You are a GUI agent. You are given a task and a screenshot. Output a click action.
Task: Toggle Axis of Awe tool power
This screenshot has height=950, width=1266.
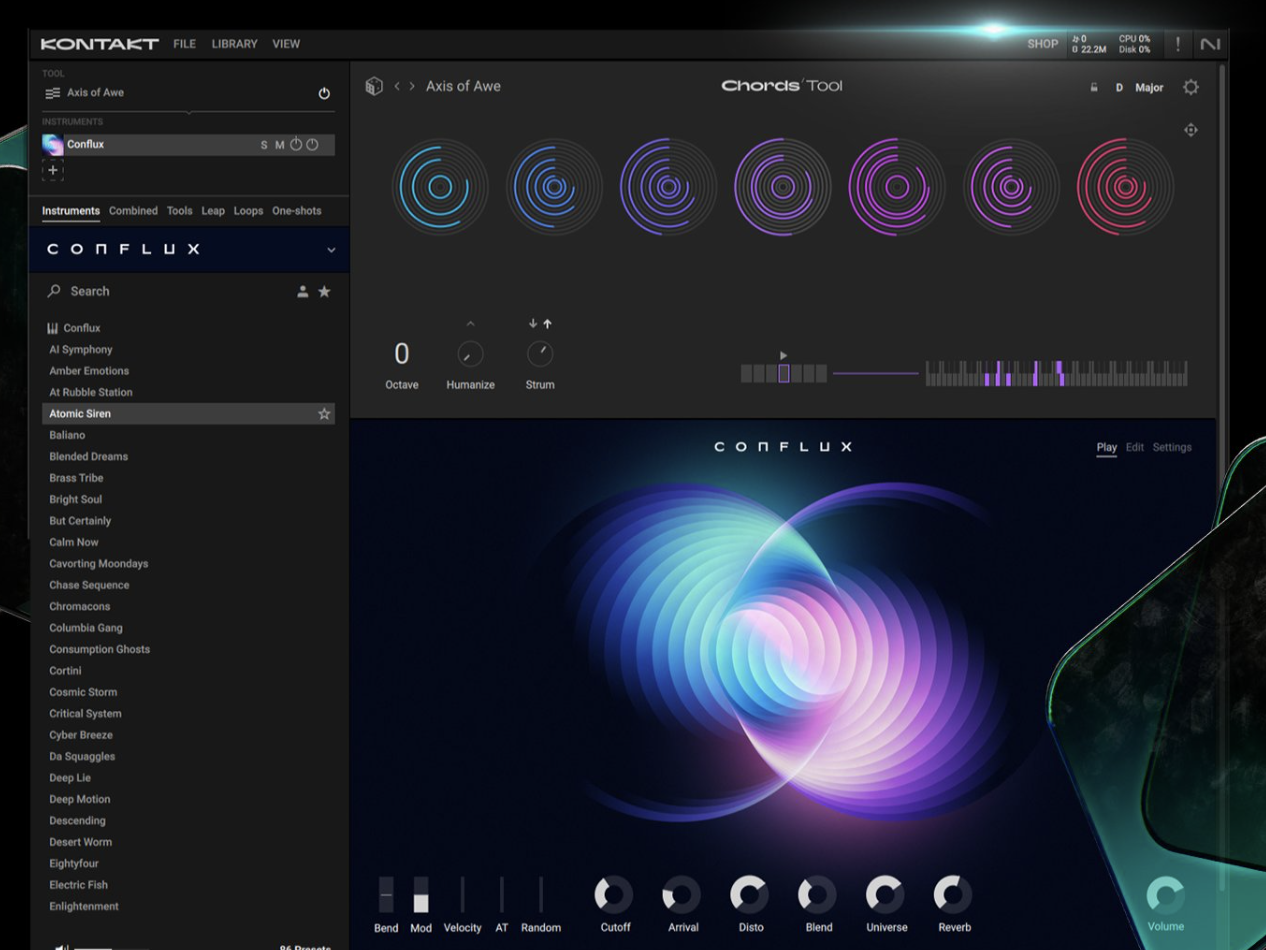tap(324, 93)
